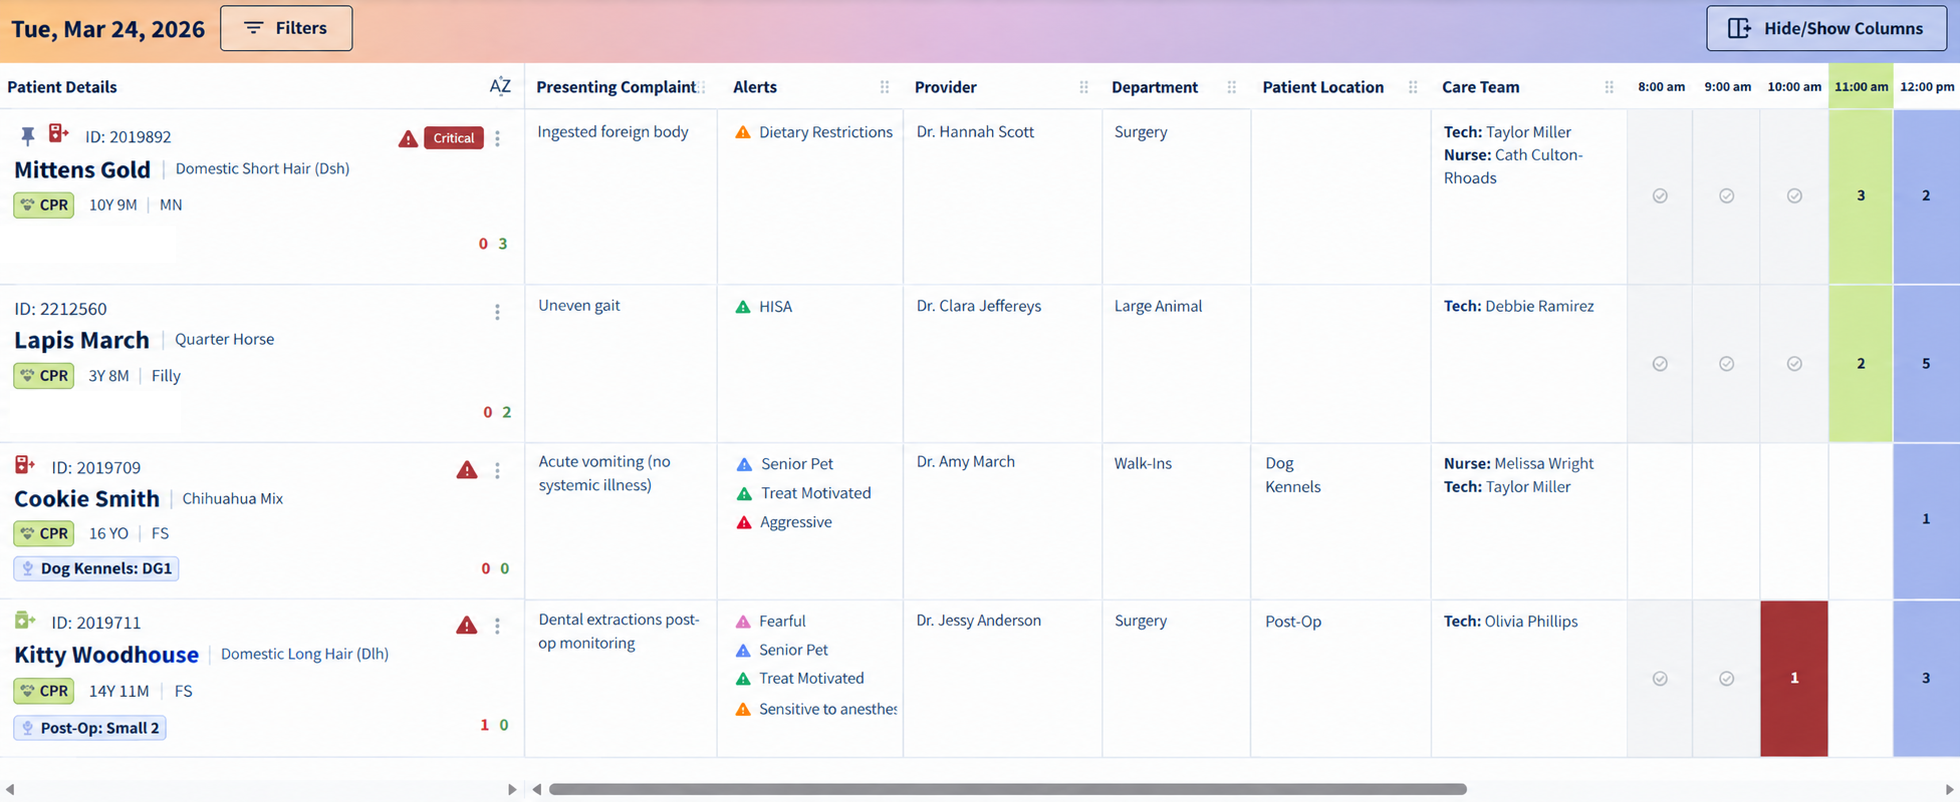The height and width of the screenshot is (802, 1960).
Task: Click the orange Sensitive to anesthesia alert icon
Action: coord(743,709)
